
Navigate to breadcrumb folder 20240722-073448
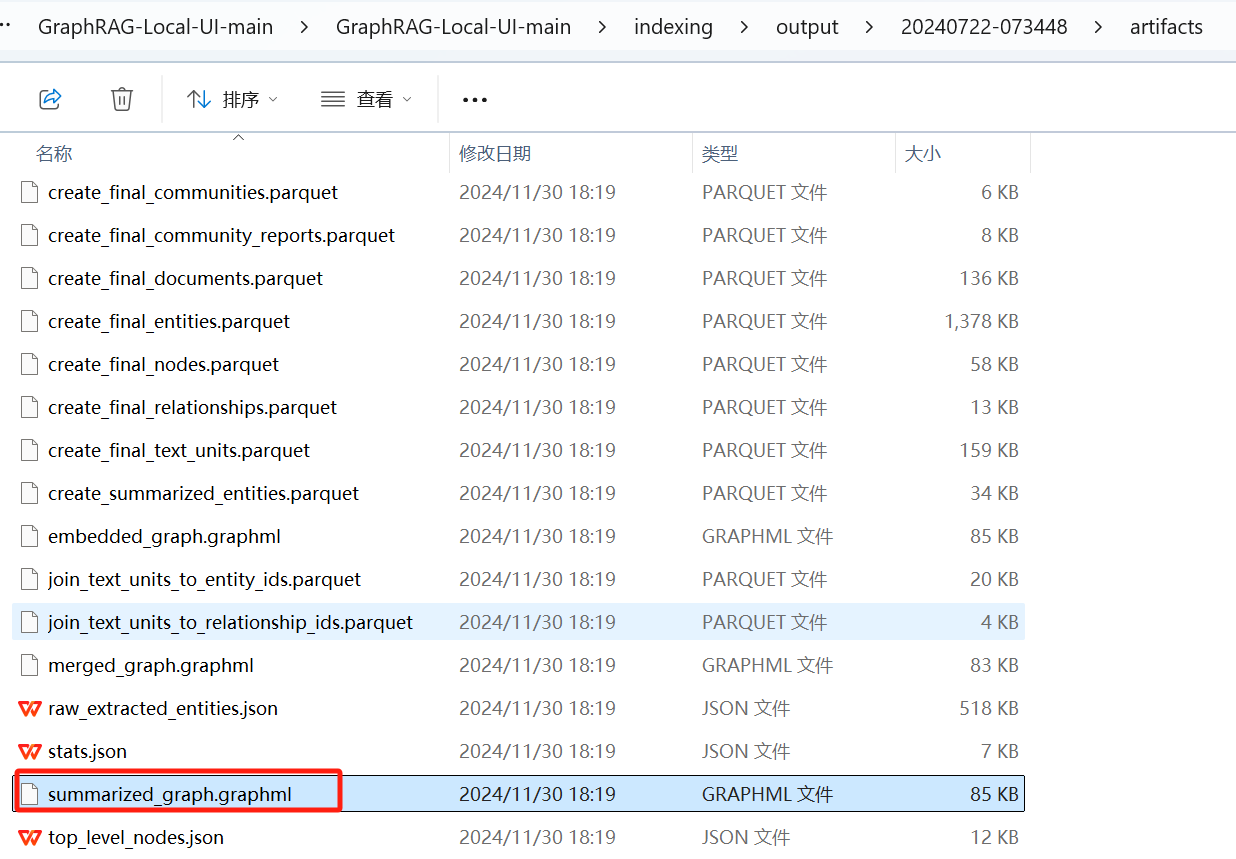(x=984, y=27)
